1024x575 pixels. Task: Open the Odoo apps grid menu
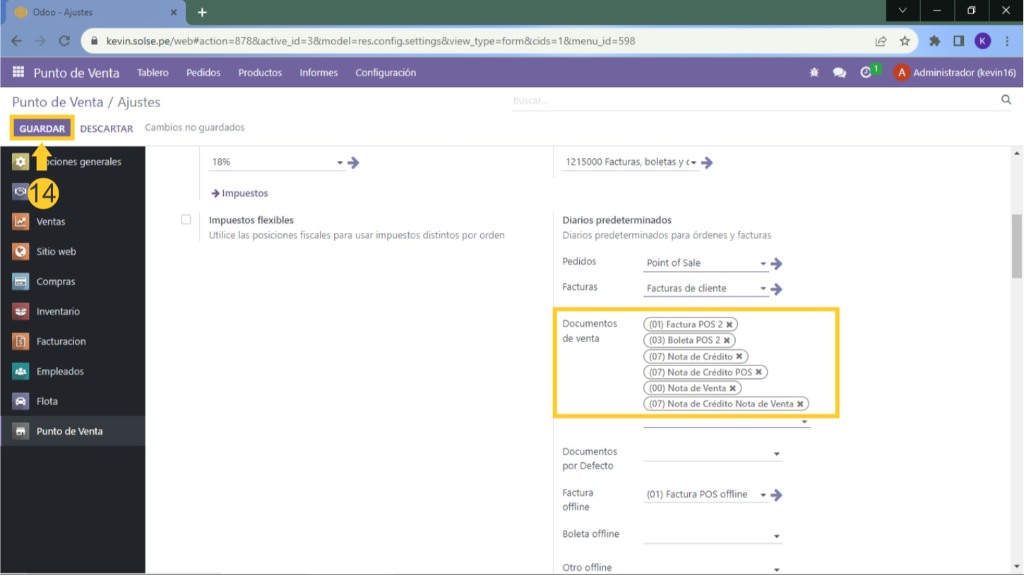coord(18,73)
